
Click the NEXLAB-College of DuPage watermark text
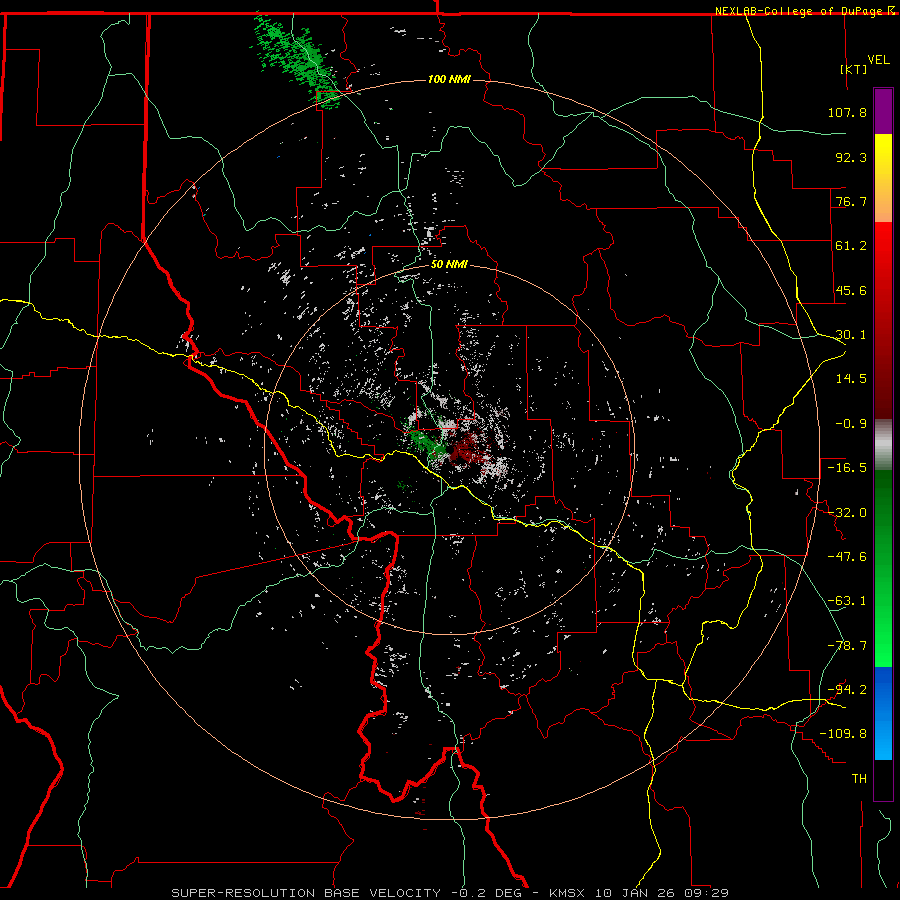(x=800, y=11)
